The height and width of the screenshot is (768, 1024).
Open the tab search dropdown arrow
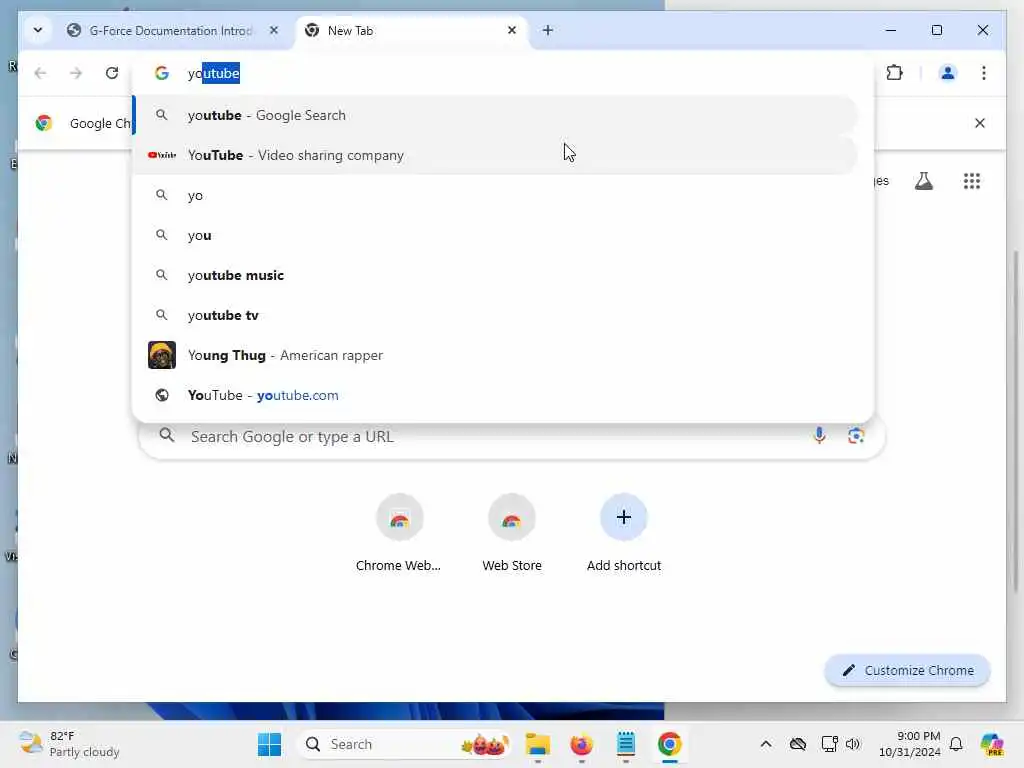(x=38, y=30)
